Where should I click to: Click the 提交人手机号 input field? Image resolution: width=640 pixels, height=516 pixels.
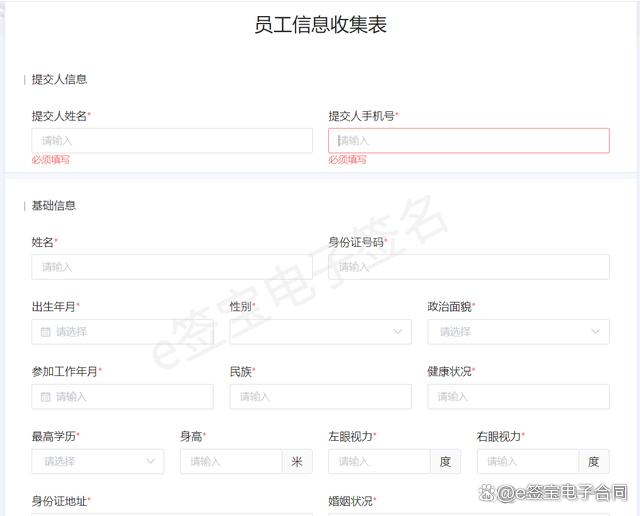(468, 141)
